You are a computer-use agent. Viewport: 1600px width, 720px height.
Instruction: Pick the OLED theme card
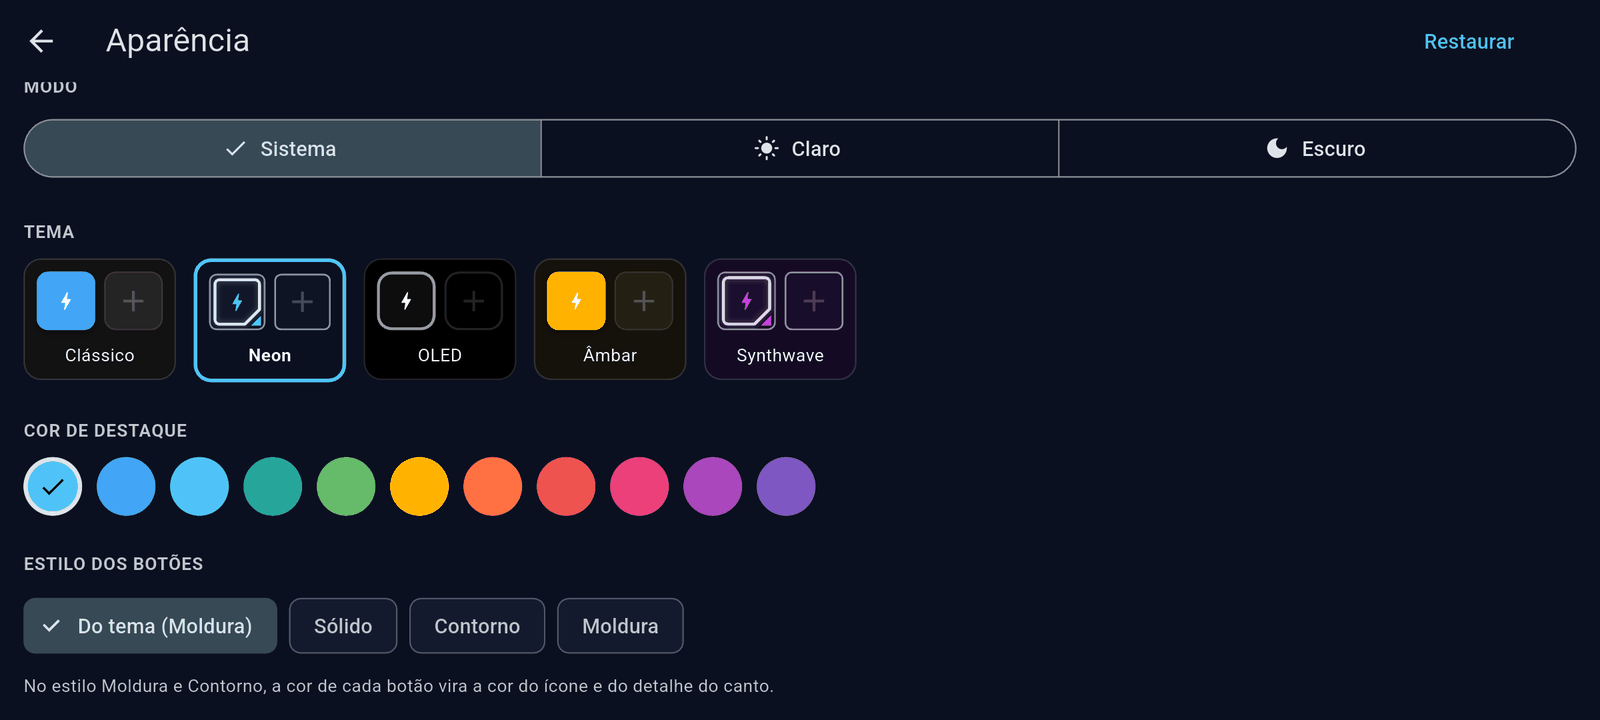pyautogui.click(x=440, y=320)
